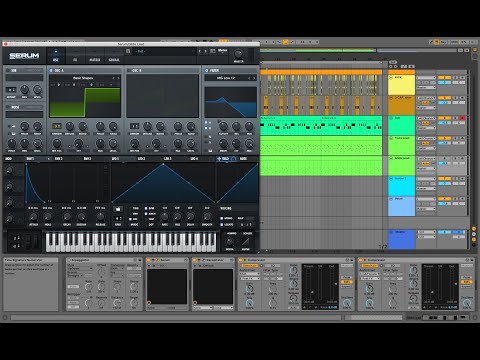480x360 pixels.
Task: Toggle first Compressor device activator
Action: pos(242,260)
